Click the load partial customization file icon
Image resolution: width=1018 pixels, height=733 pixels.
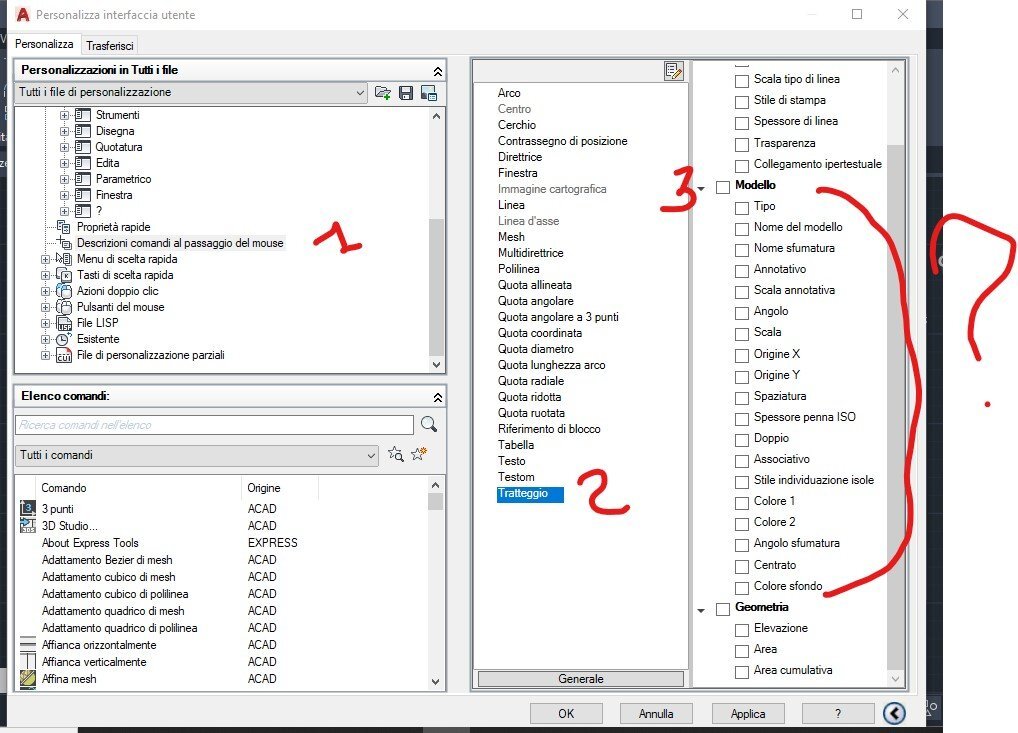[x=382, y=93]
